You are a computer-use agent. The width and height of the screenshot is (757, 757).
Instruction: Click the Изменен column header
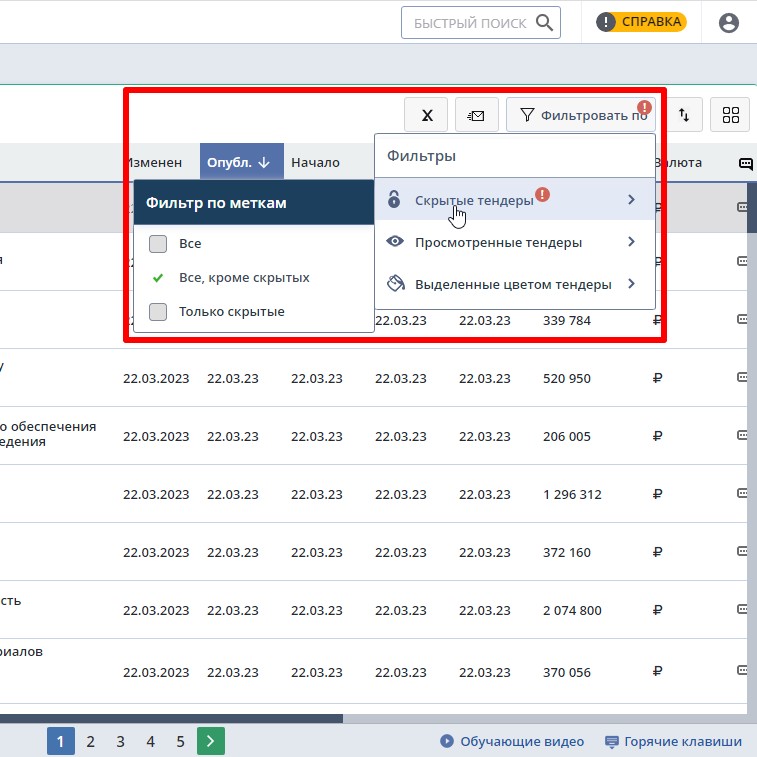click(x=154, y=162)
